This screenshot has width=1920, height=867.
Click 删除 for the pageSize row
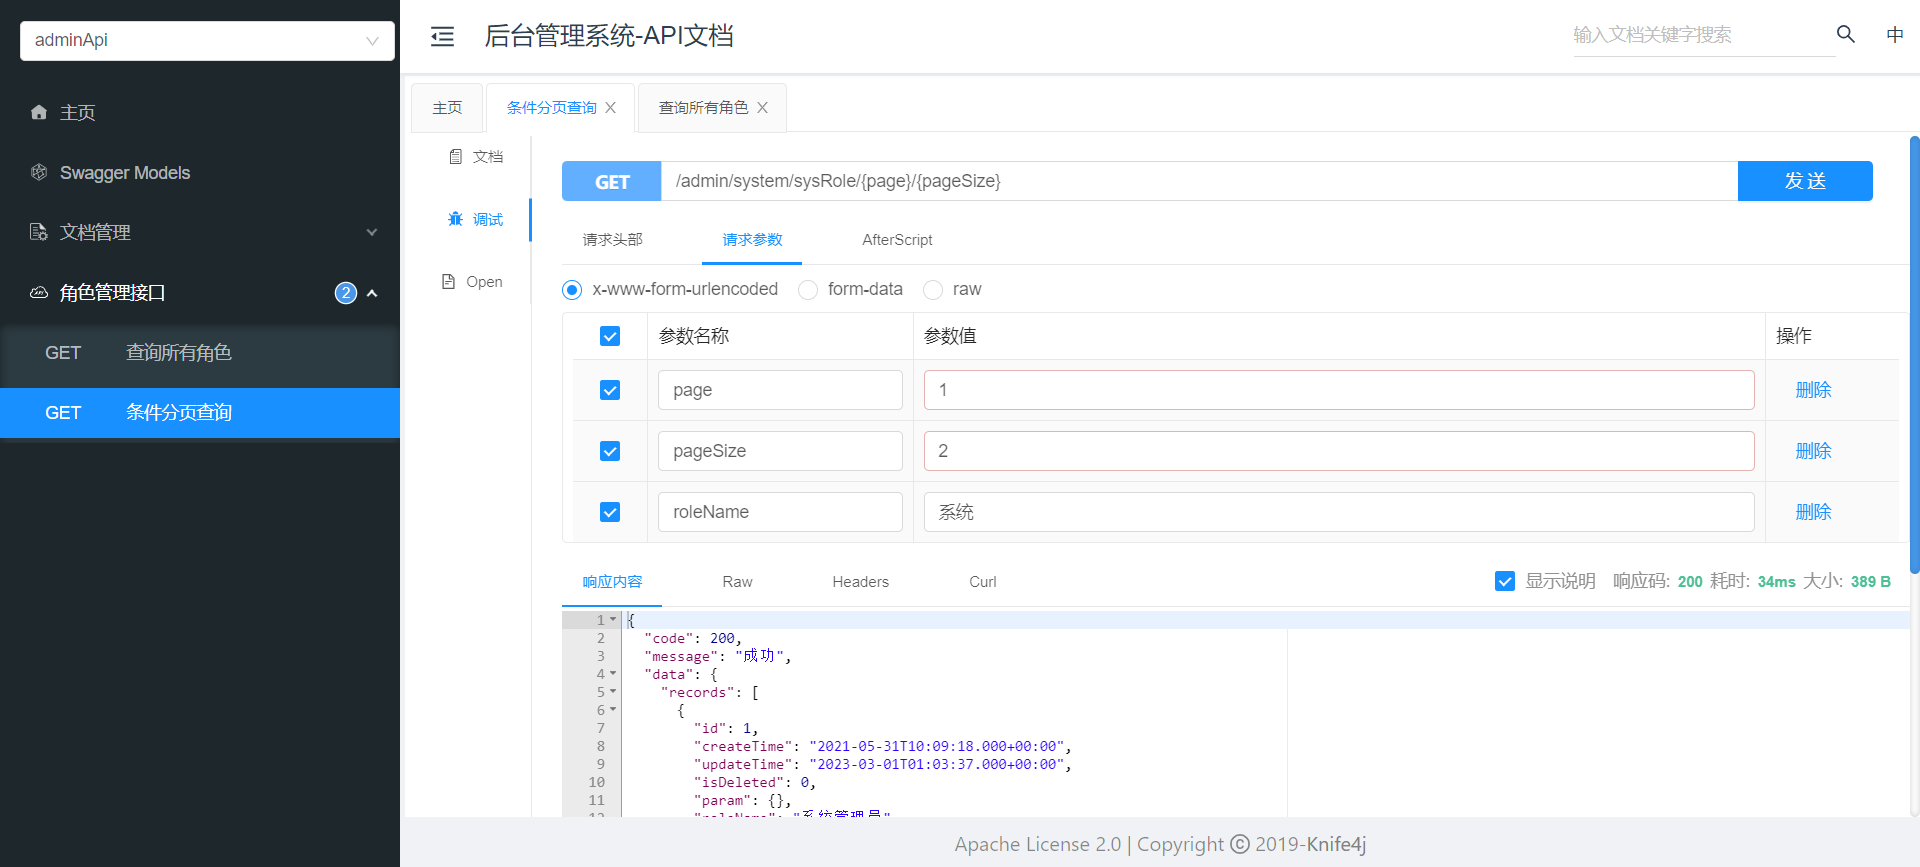pos(1812,451)
